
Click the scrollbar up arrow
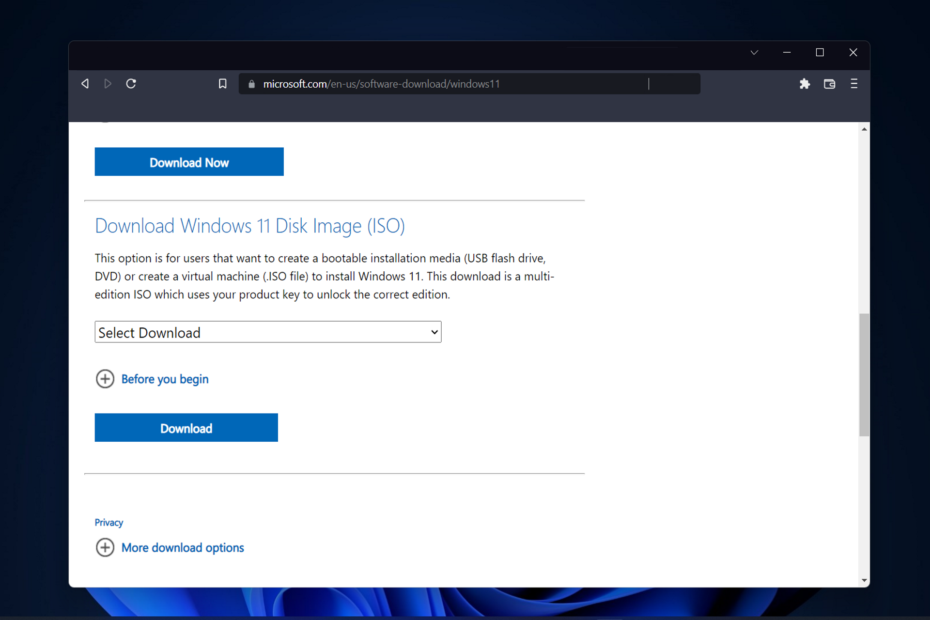tap(864, 129)
